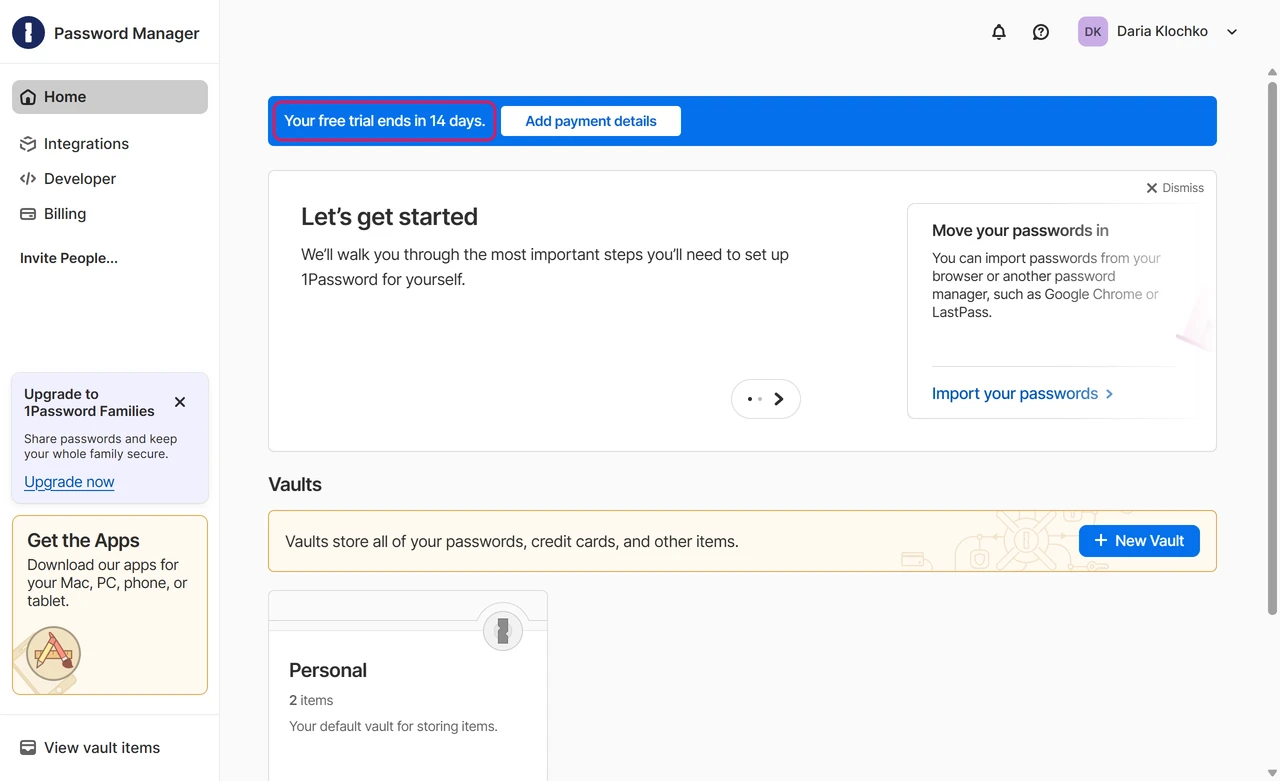Click Invite People in the sidebar
This screenshot has height=781, width=1280.
point(69,258)
